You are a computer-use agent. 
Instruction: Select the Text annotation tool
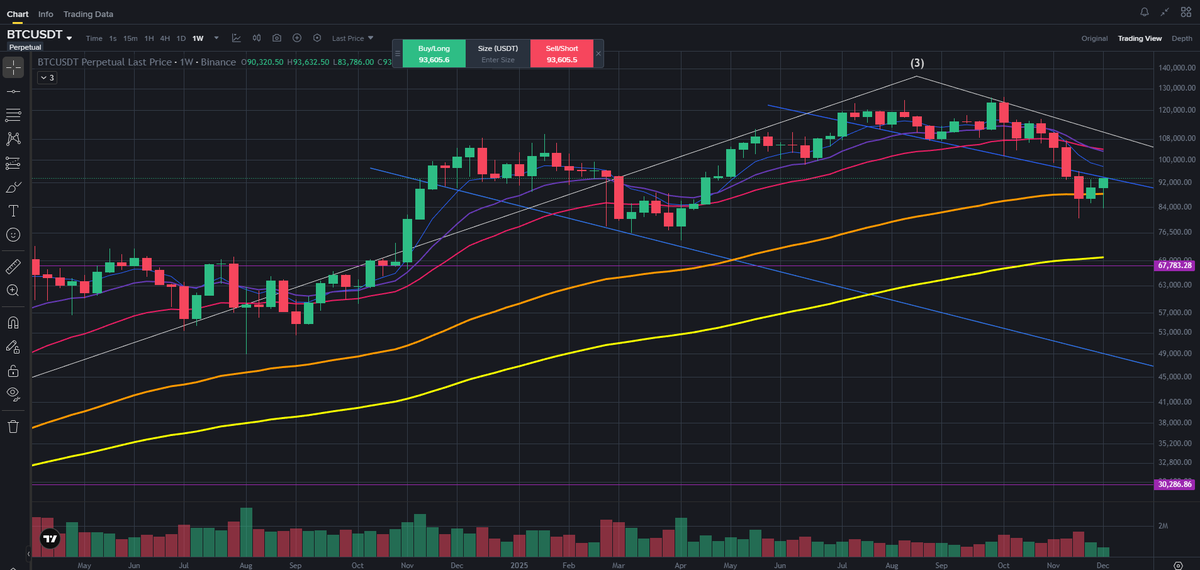coord(13,211)
